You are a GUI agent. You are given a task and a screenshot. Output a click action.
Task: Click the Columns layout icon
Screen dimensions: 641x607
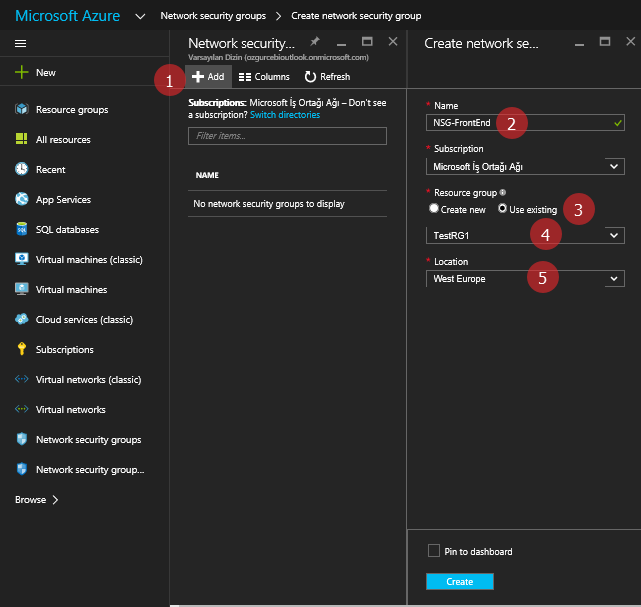click(x=245, y=77)
